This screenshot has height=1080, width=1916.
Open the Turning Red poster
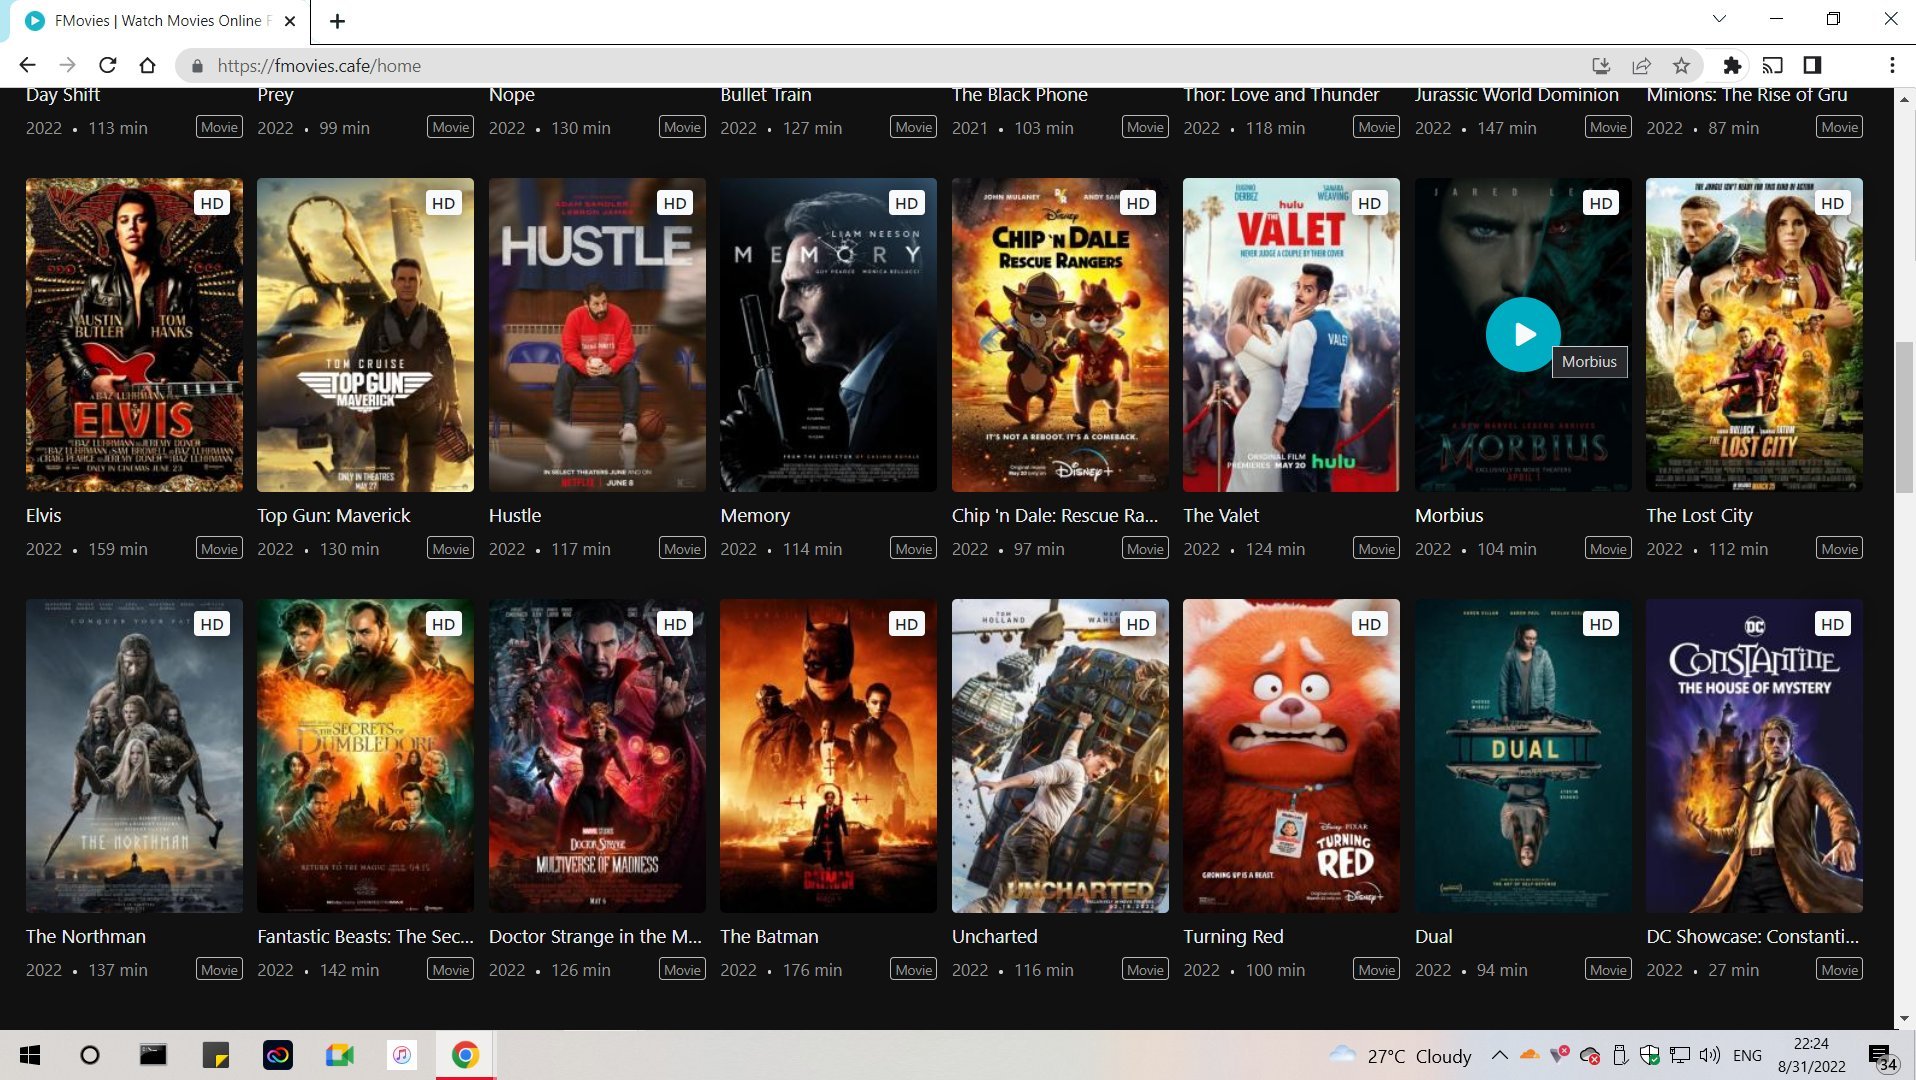[x=1291, y=756]
